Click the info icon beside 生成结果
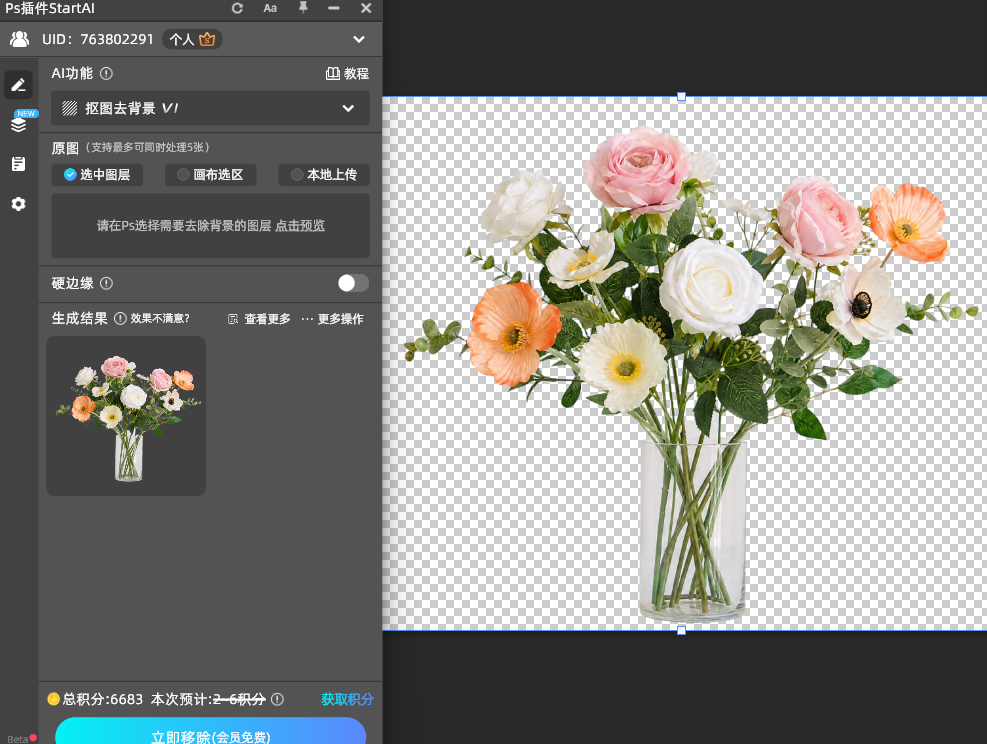This screenshot has width=987, height=744. click(120, 318)
